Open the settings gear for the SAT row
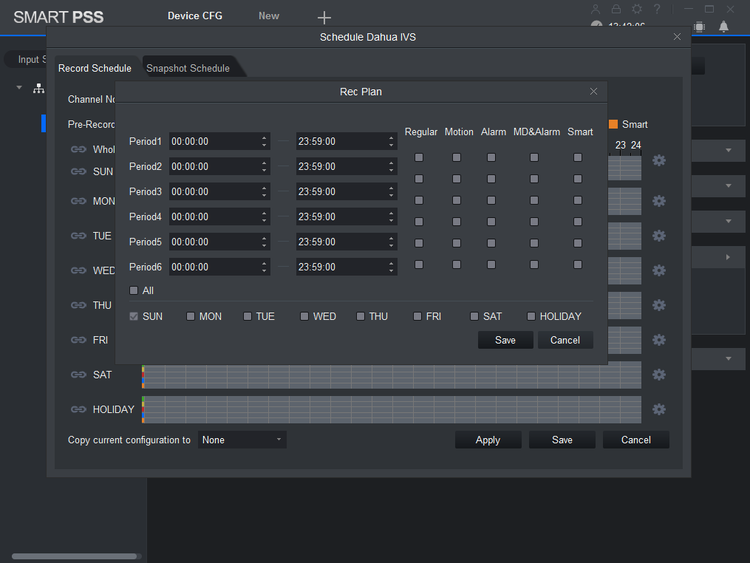750x563 pixels. click(x=659, y=375)
